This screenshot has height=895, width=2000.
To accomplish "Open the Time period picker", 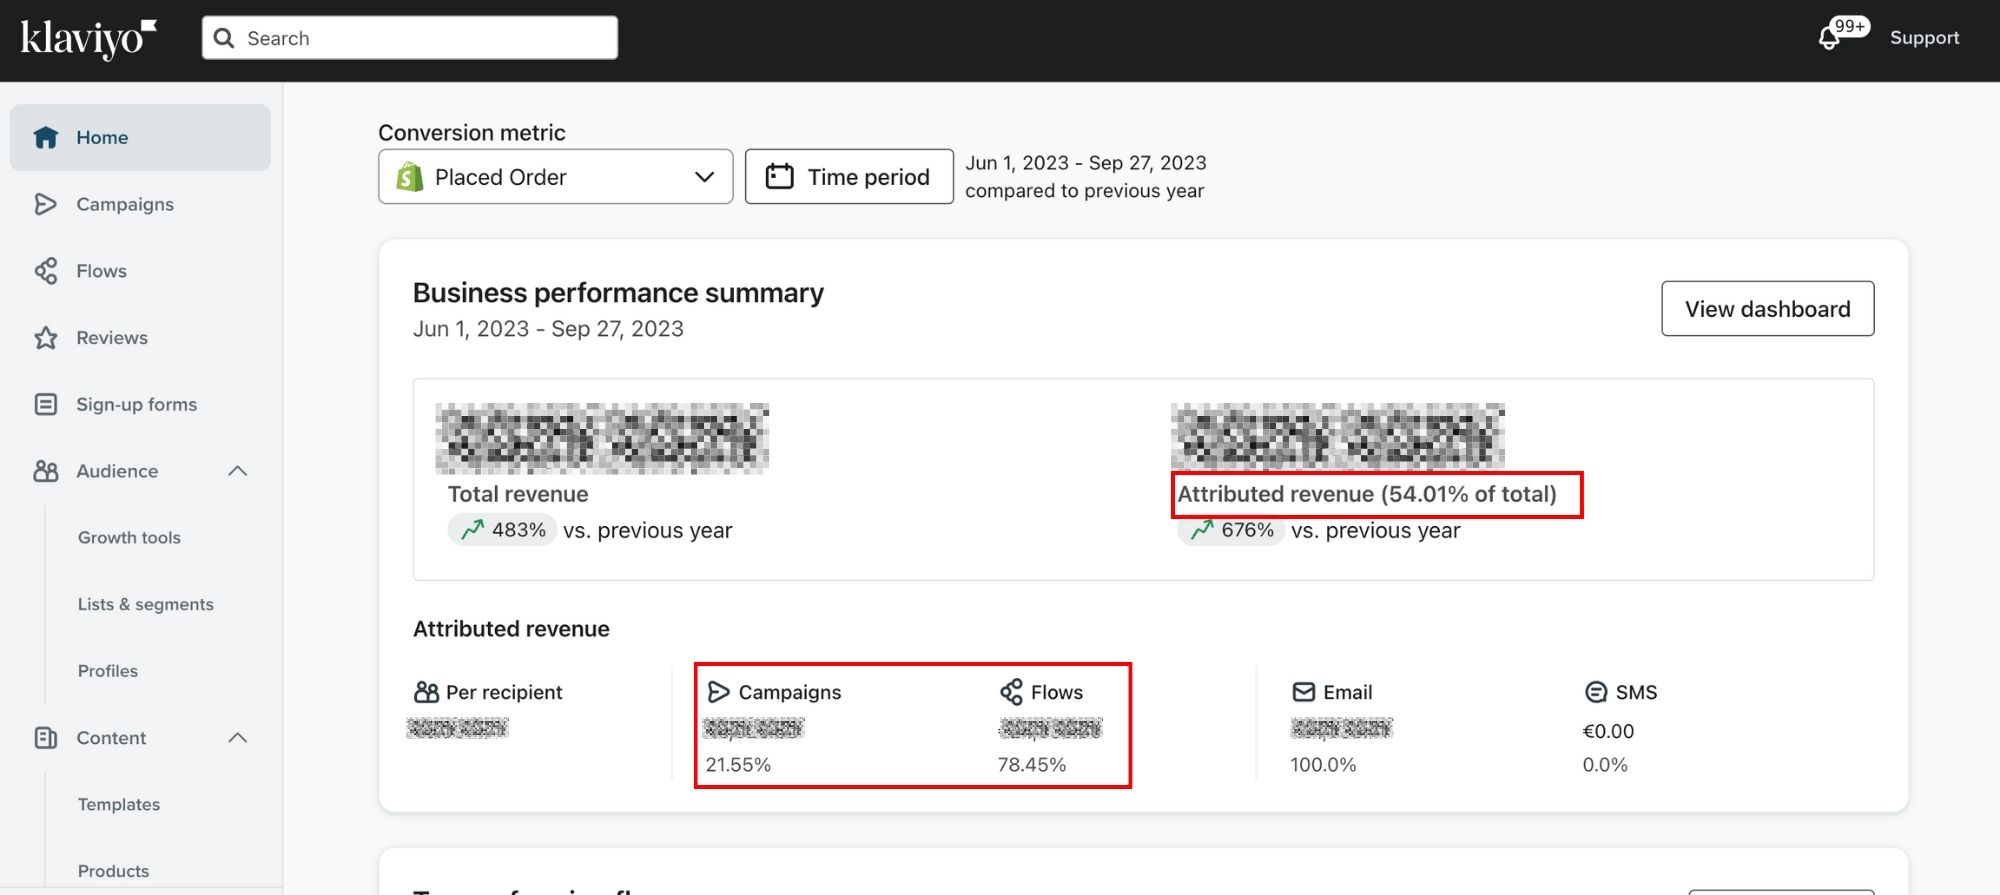I will coord(848,177).
